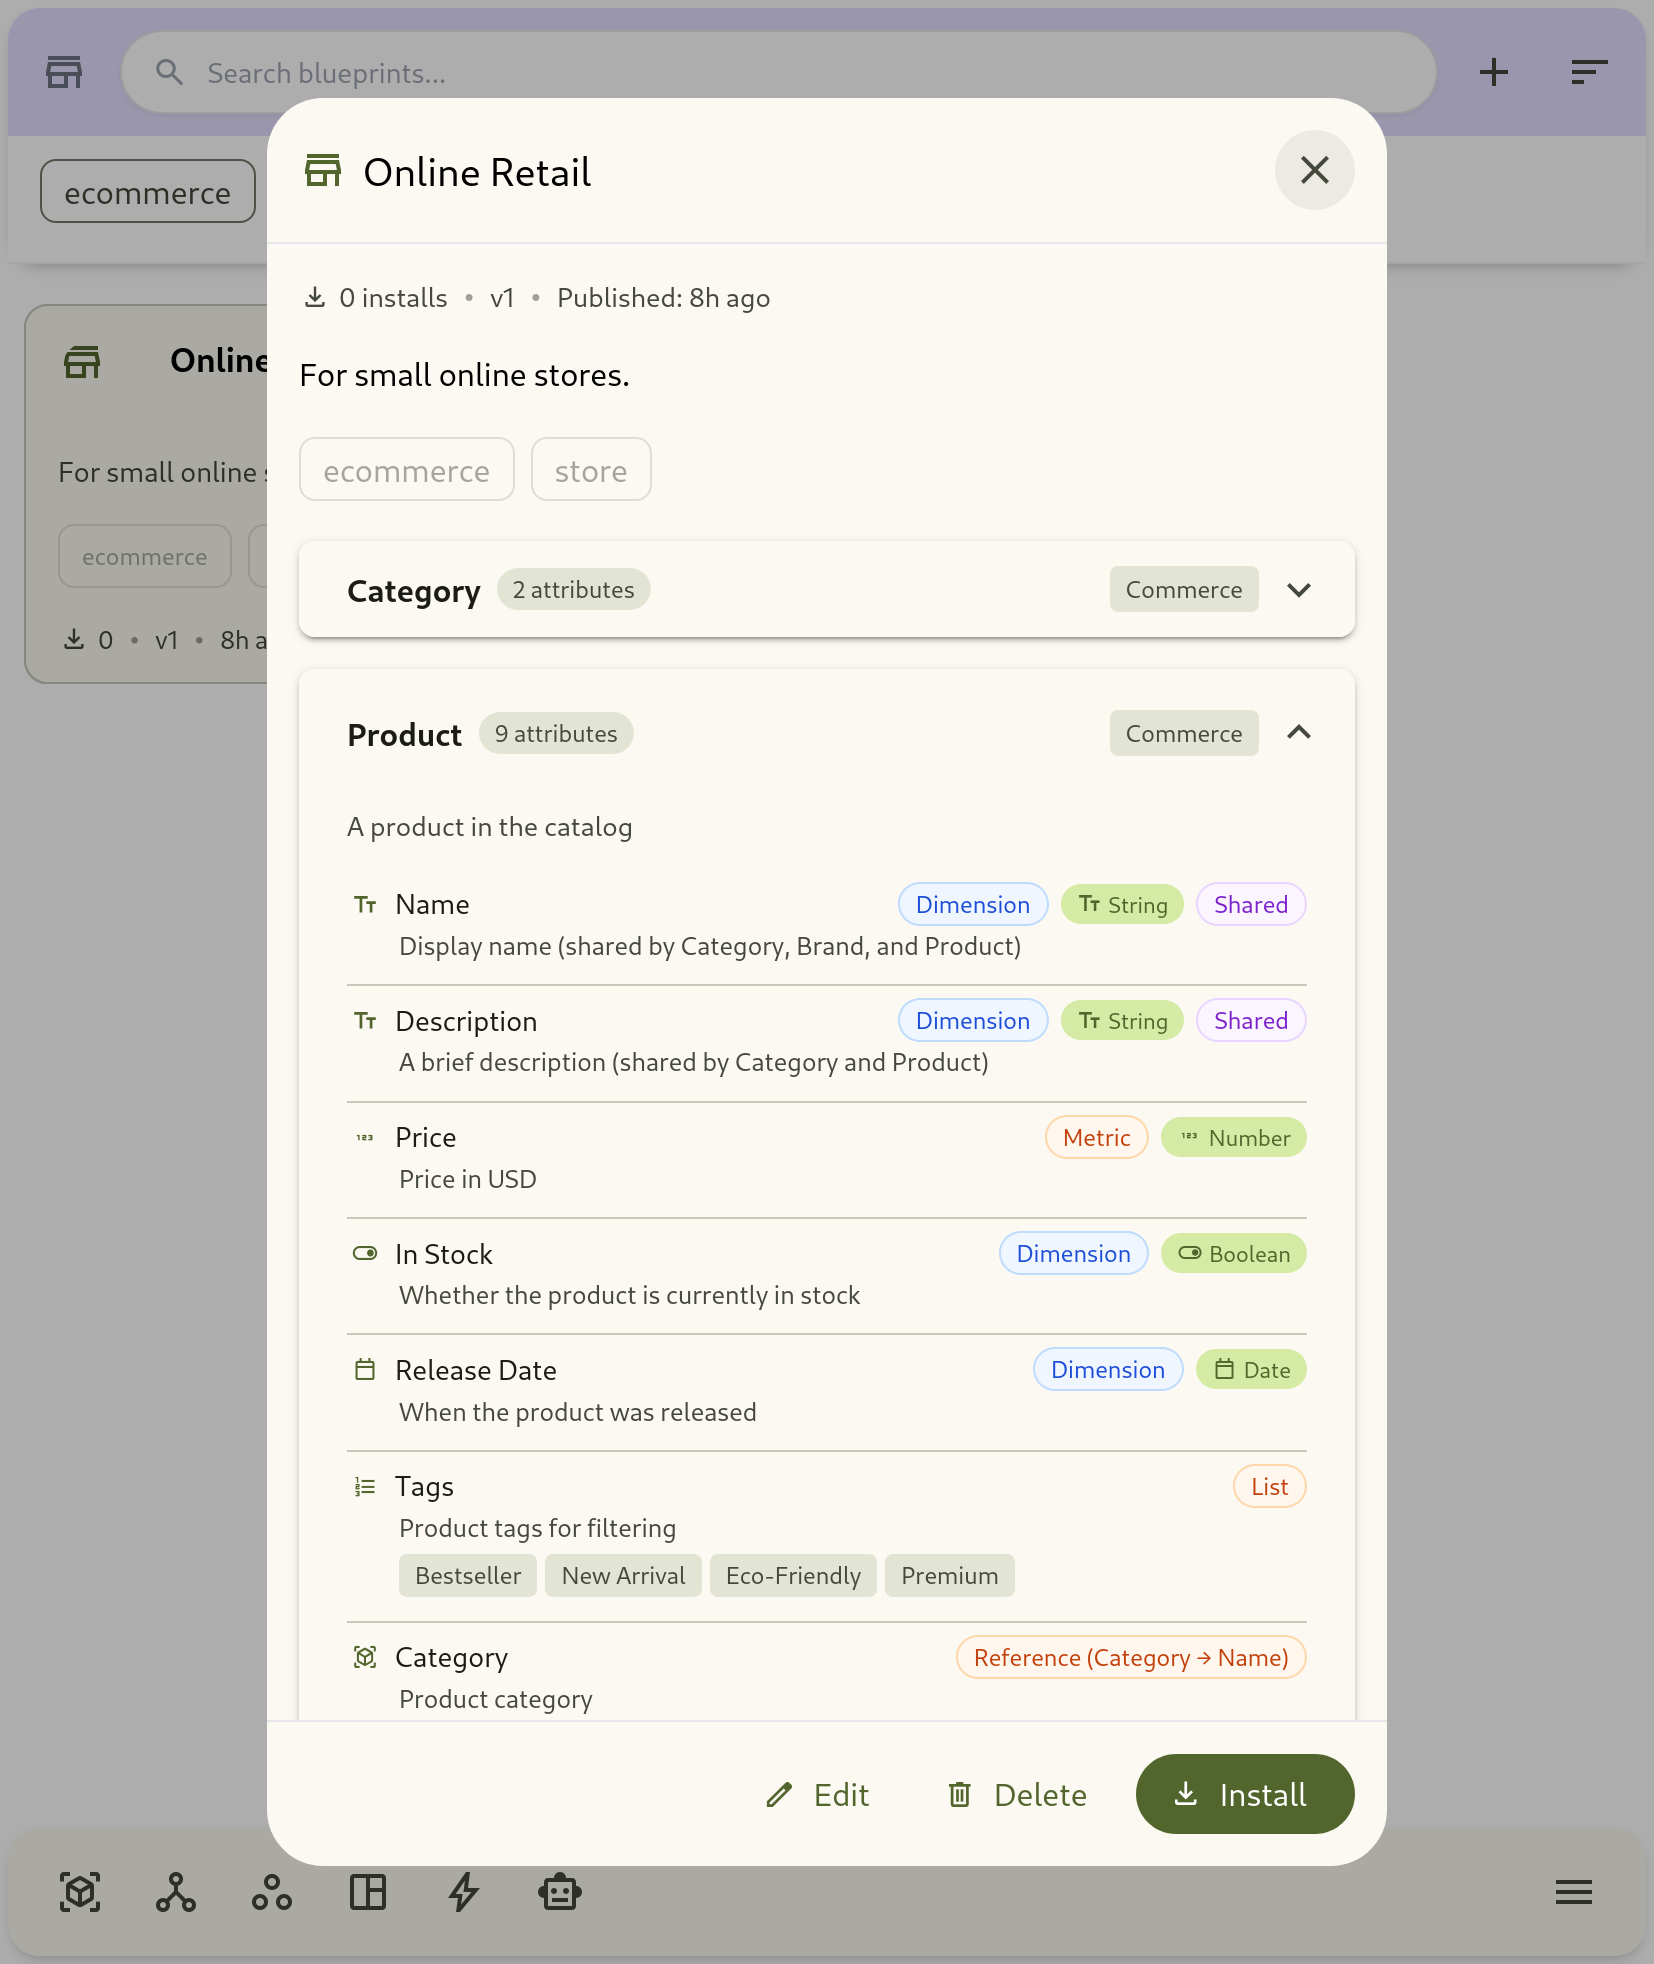Open the sort options icon at top right
1654x1964 pixels.
coord(1587,71)
